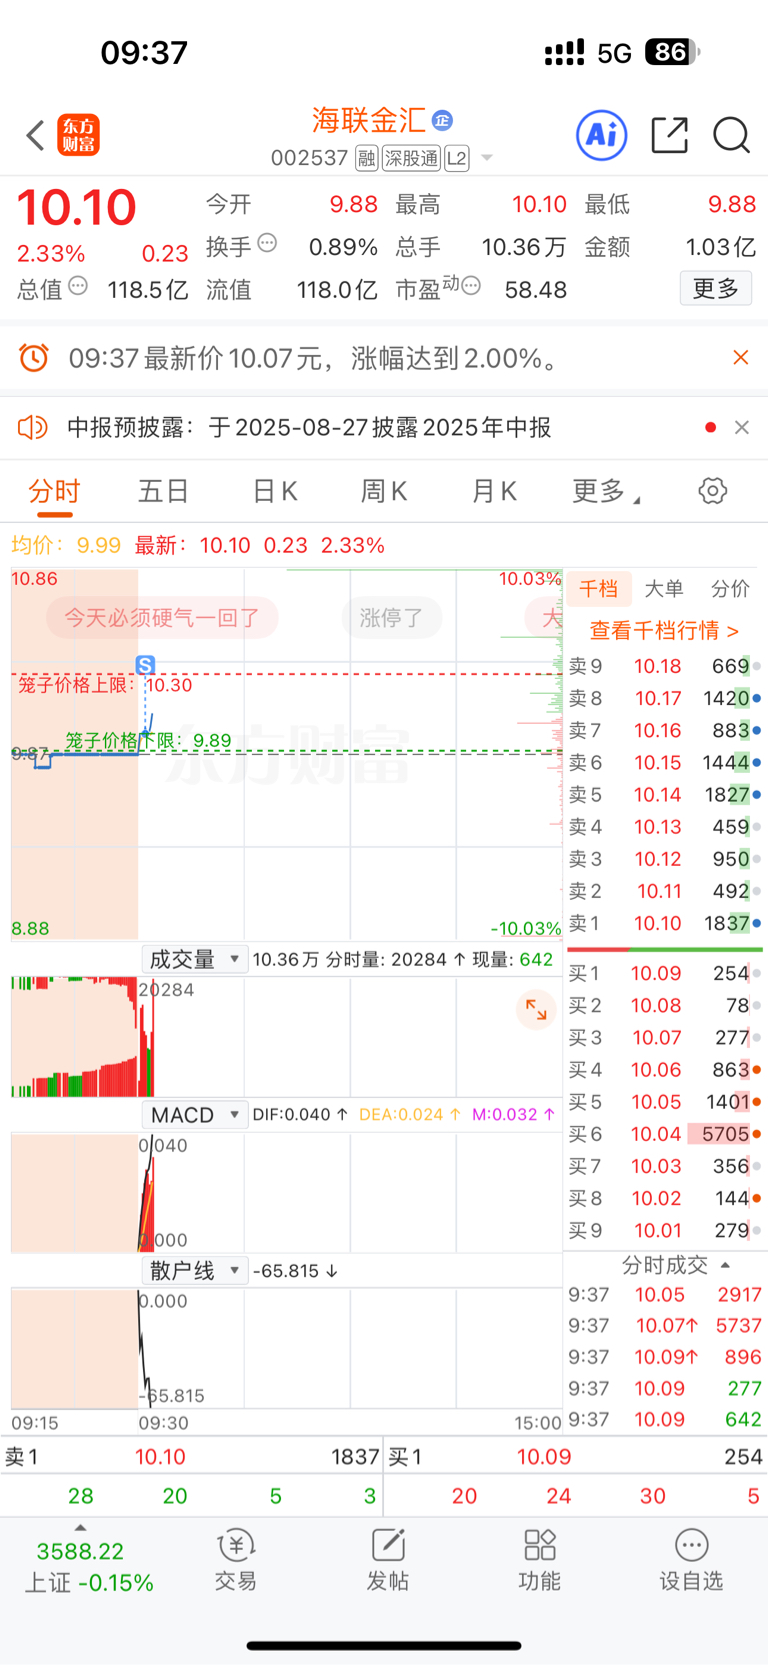The image size is (768, 1665).
Task: Tap the 卖1 price 10.10 order row
Action: 664,924
